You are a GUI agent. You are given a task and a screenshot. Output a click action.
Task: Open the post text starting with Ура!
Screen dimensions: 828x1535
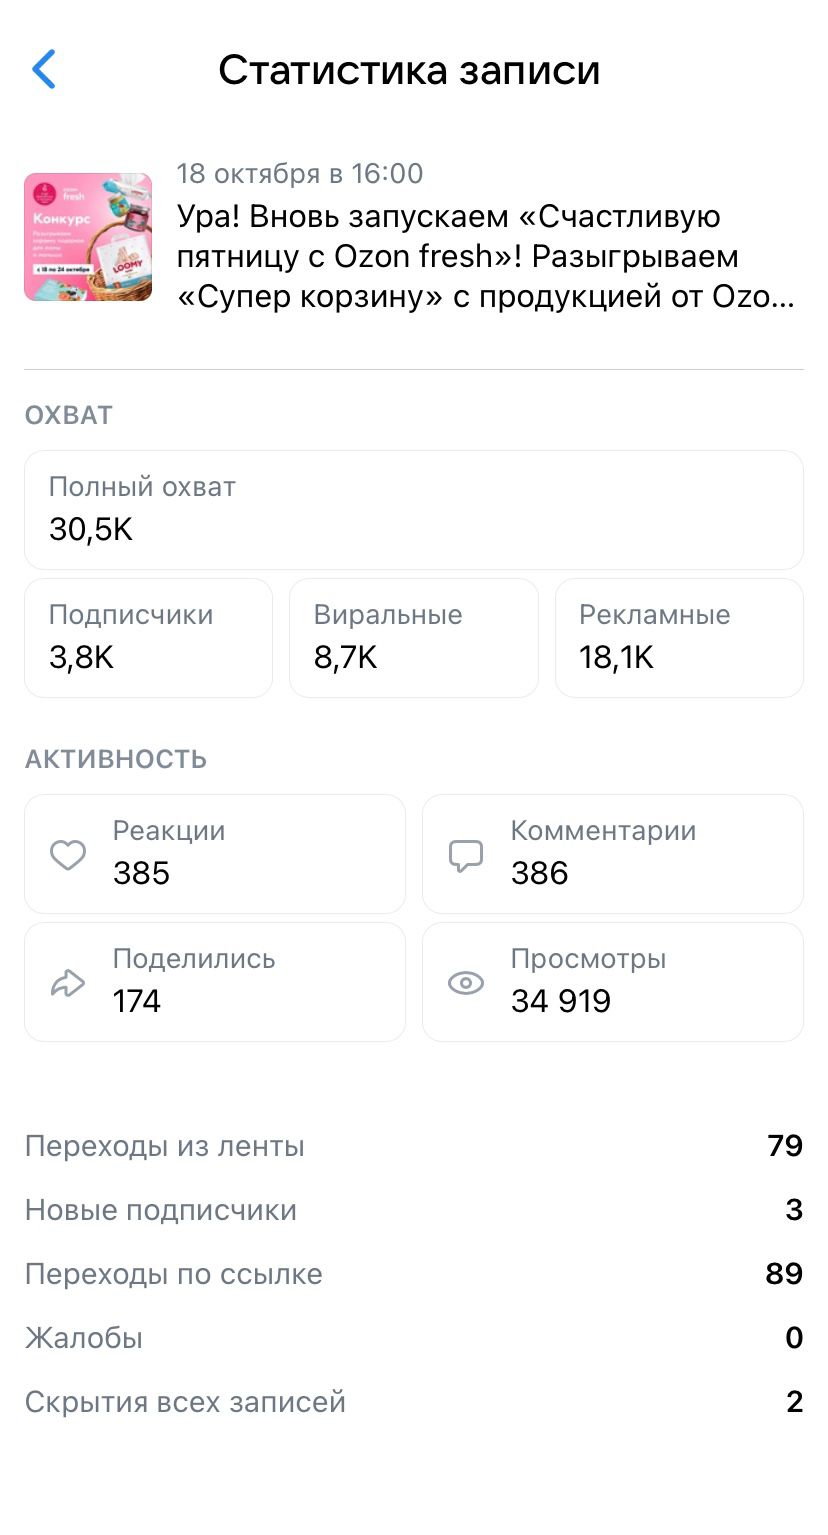(486, 257)
